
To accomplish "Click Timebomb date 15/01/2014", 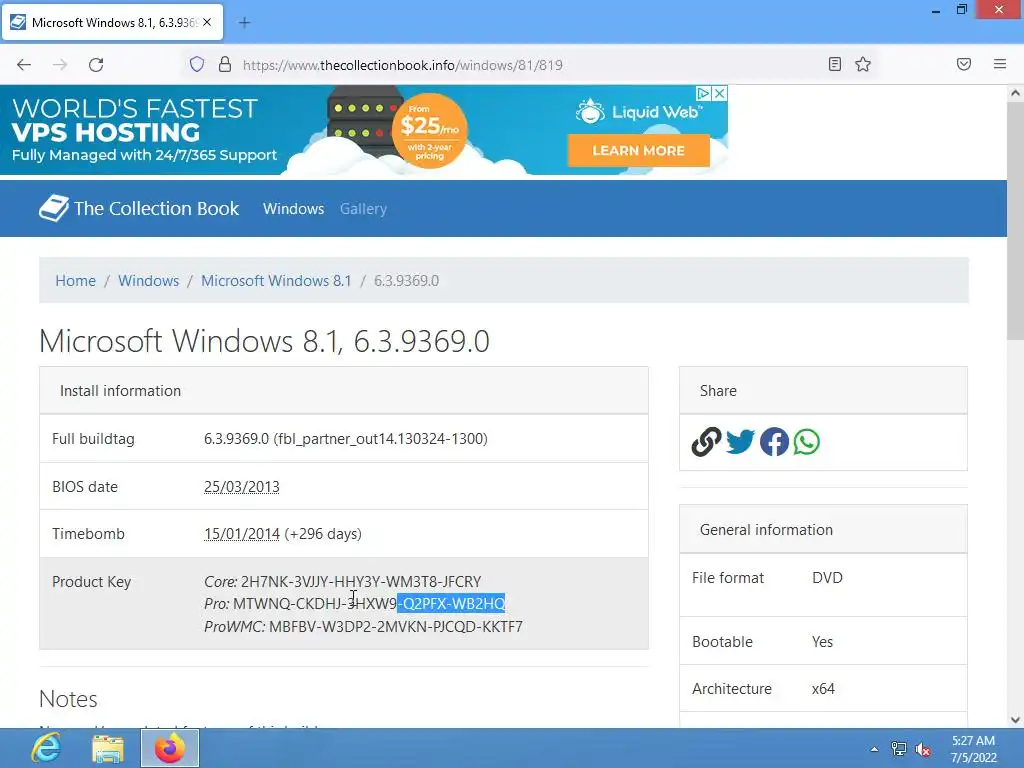I will click(x=242, y=534).
